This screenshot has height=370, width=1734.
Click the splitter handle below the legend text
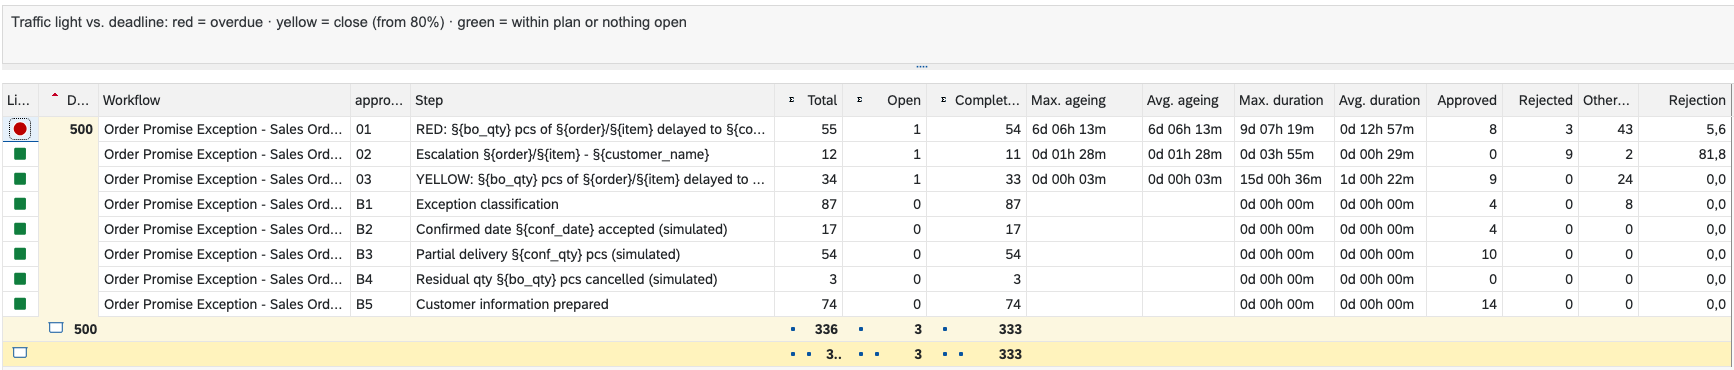(922, 67)
